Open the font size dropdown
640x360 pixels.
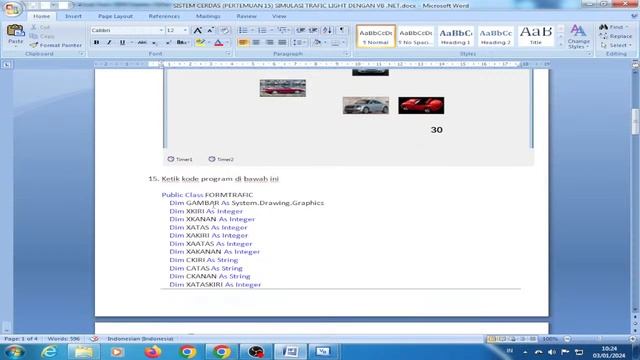click(x=185, y=30)
